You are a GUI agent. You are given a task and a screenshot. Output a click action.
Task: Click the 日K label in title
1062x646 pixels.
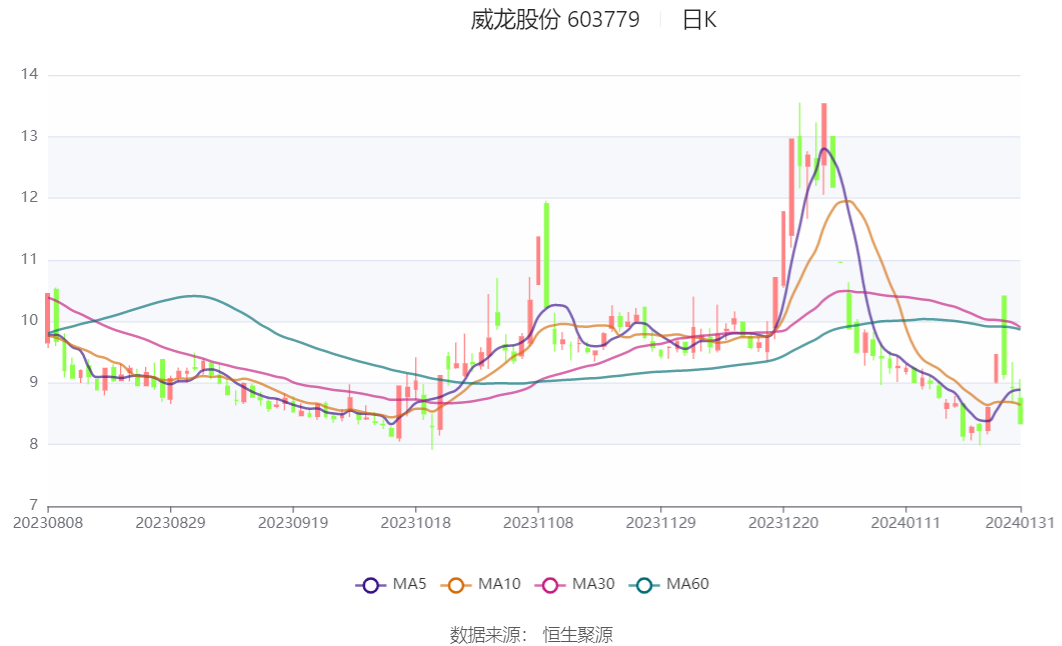pos(699,20)
